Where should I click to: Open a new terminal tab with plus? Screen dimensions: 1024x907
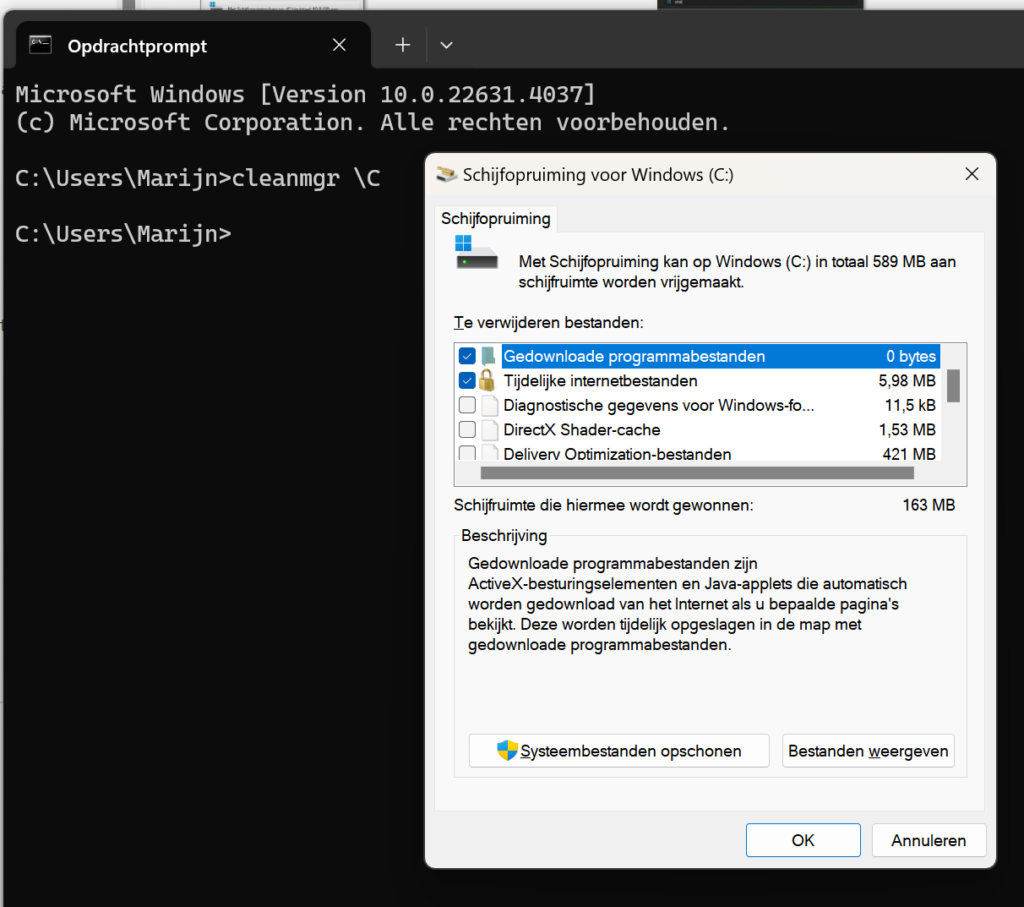pos(403,45)
